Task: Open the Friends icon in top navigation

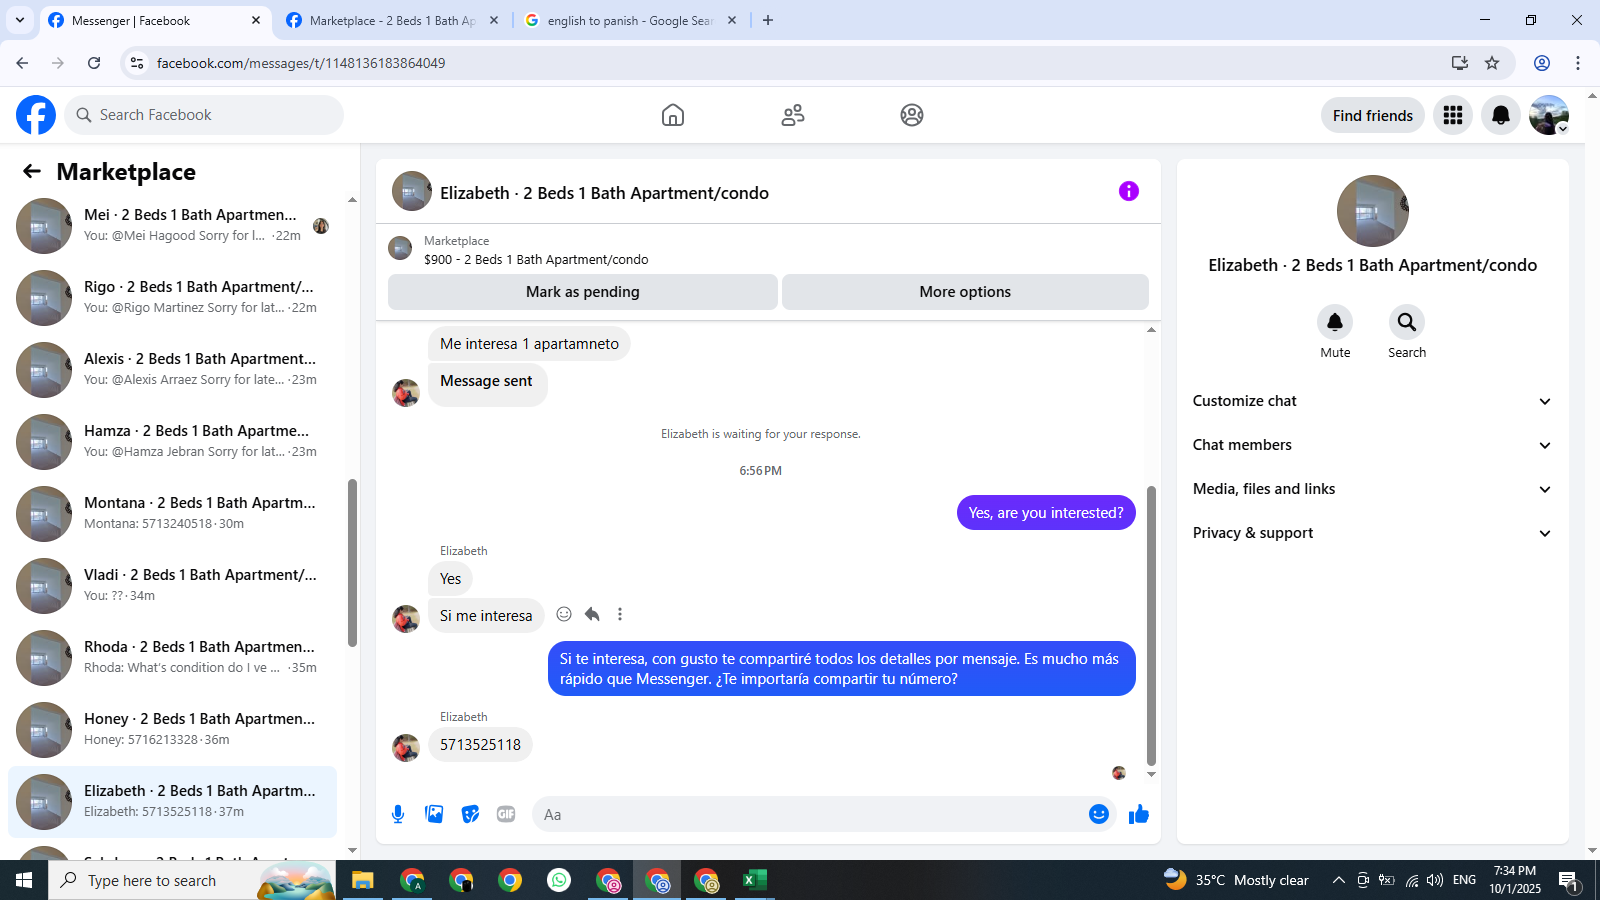Action: tap(793, 115)
